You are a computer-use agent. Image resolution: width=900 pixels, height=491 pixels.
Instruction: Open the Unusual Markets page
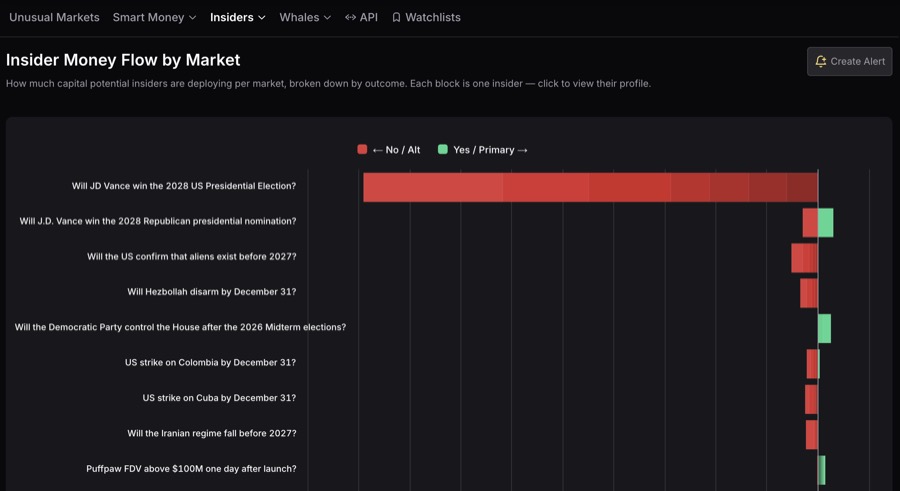point(54,17)
